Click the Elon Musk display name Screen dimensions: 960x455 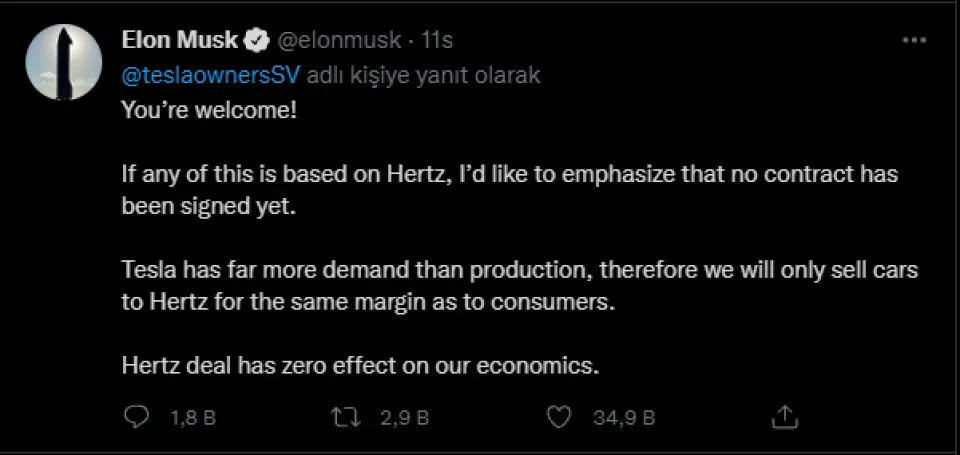point(178,41)
